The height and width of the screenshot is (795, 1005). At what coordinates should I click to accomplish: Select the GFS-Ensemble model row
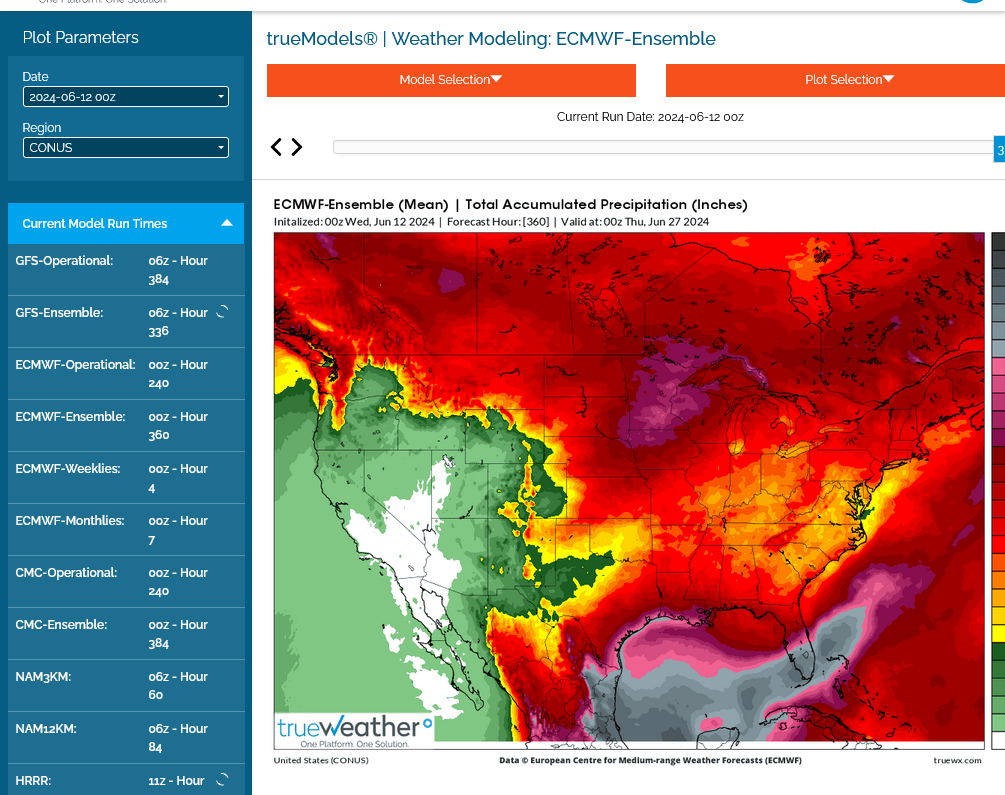tap(126, 322)
